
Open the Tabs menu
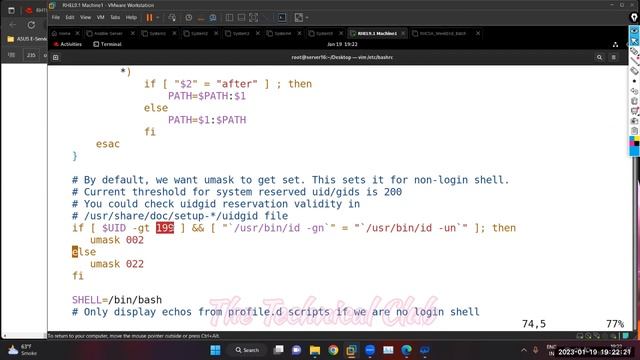(x=115, y=18)
